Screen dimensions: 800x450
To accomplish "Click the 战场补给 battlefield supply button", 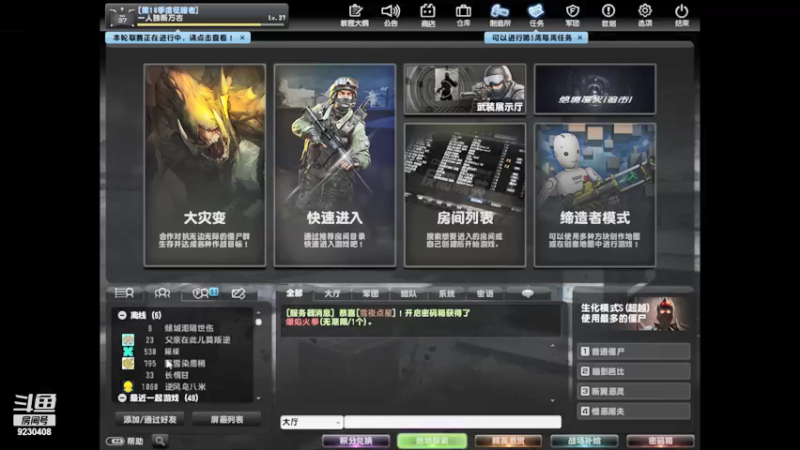I will tap(584, 441).
